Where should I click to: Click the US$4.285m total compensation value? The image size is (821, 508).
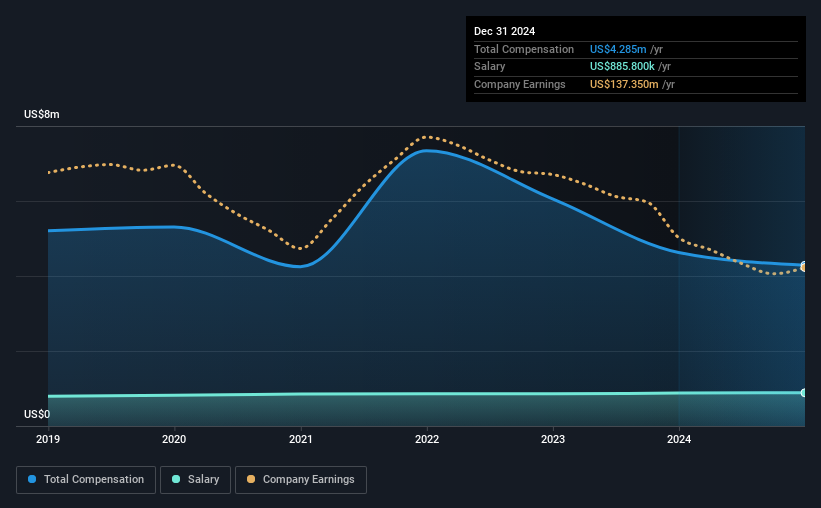618,49
